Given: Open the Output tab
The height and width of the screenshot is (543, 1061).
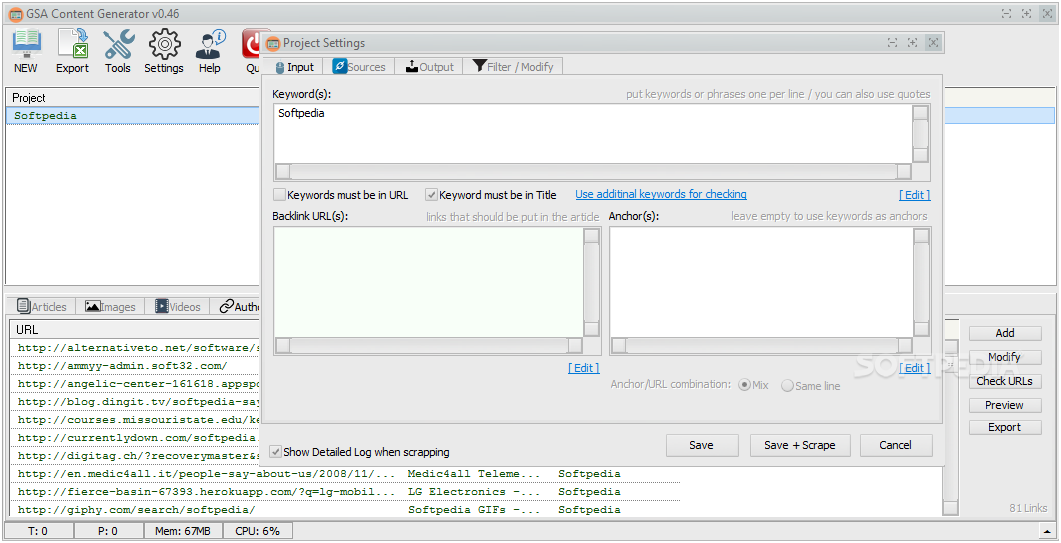Looking at the screenshot, I should pos(429,67).
